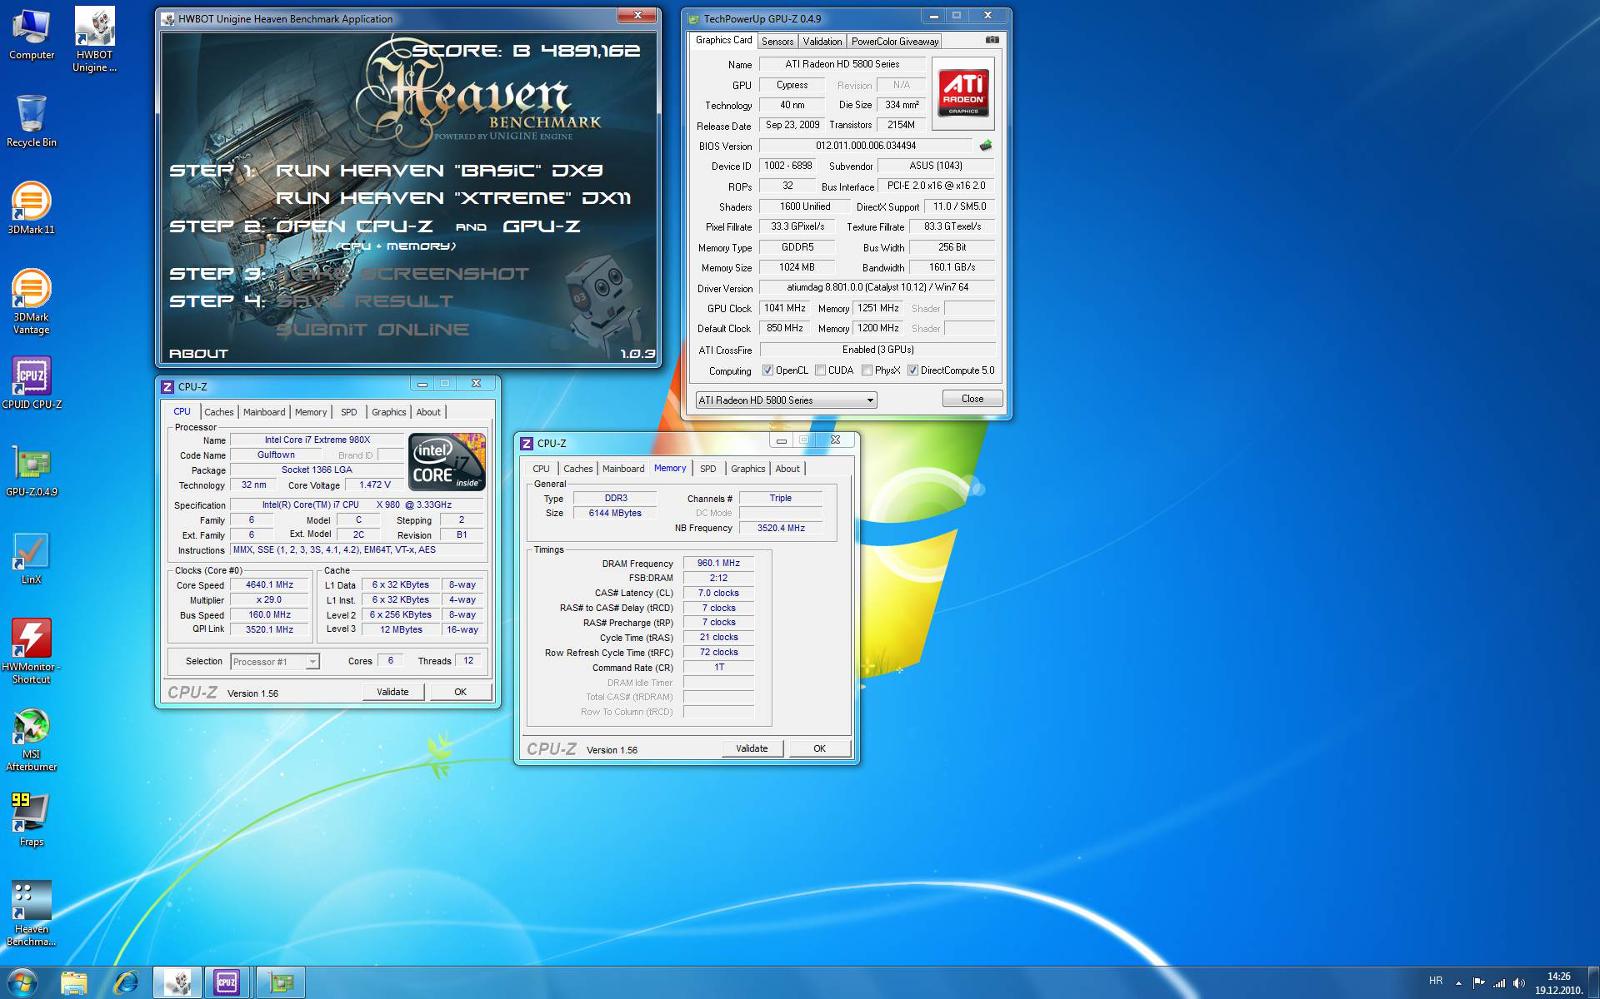
Task: Click the Windows Start button
Action: pyautogui.click(x=22, y=982)
